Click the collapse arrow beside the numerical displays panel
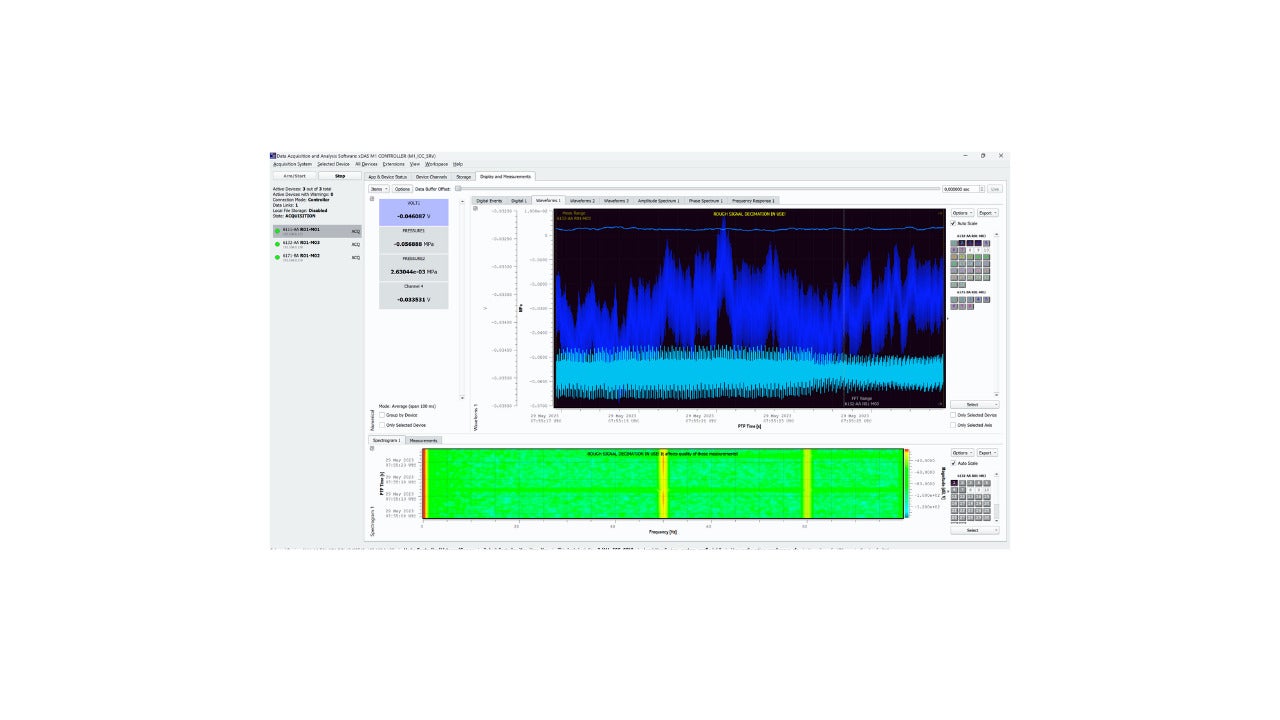This screenshot has width=1280, height=720. point(462,201)
